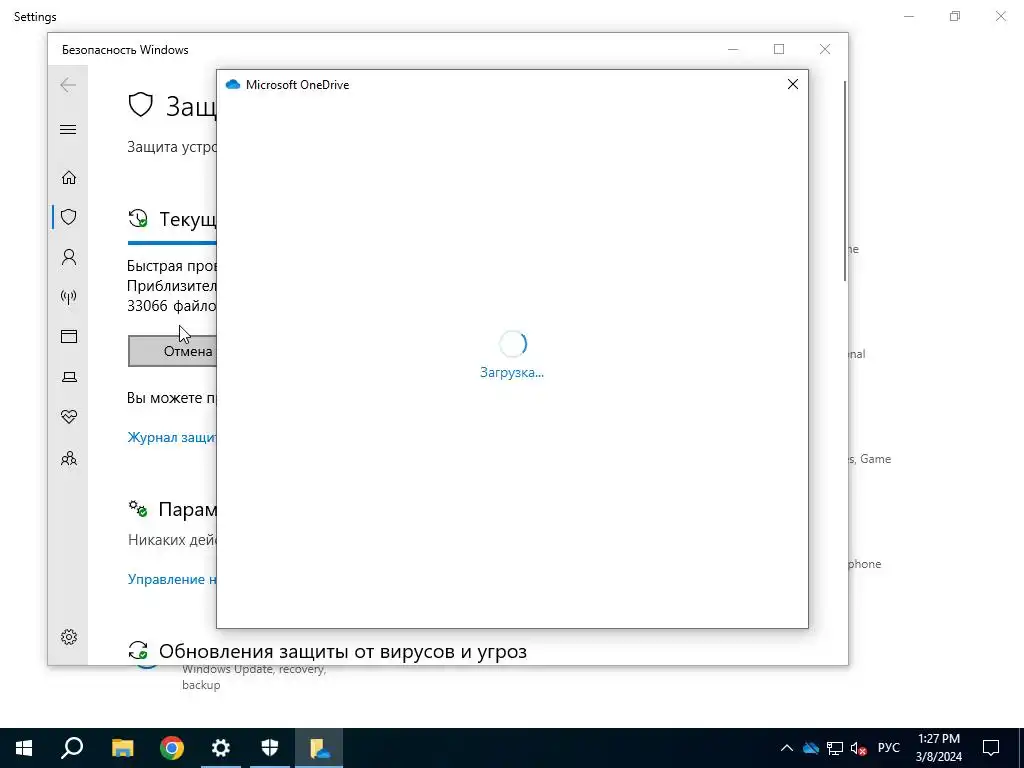Screen dimensions: 1024x768
Task: Click the Windows Security scrollbar
Action: point(845,181)
